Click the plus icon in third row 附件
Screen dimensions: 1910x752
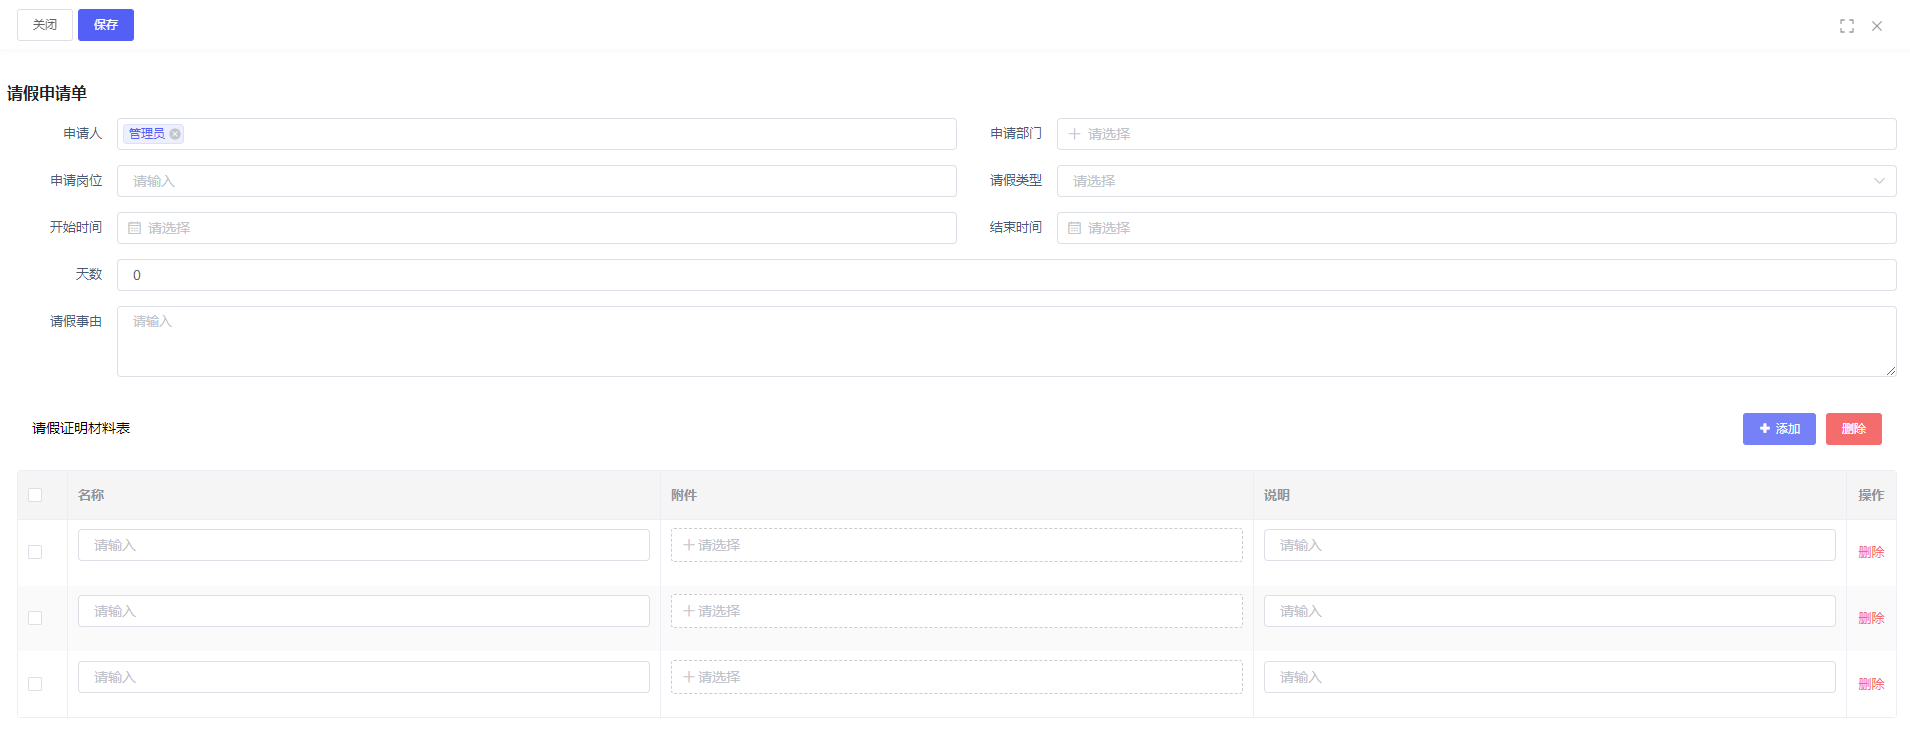[x=688, y=677]
